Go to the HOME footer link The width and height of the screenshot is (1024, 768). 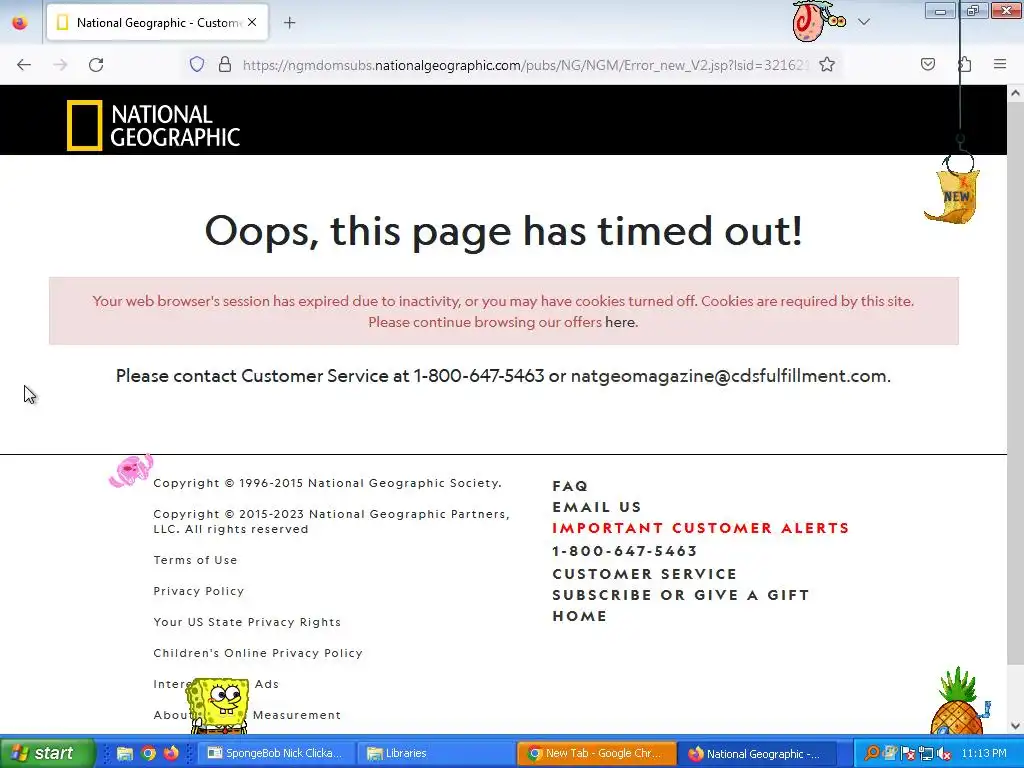tap(580, 616)
